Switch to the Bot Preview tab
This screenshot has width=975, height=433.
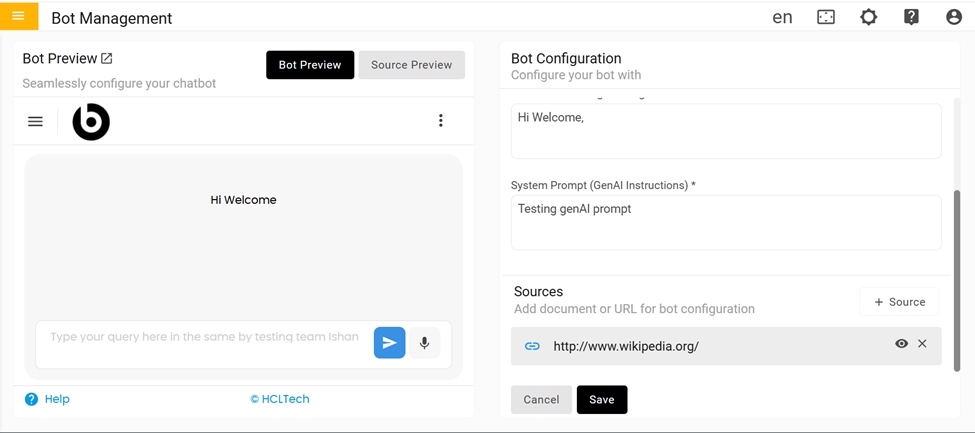point(310,65)
